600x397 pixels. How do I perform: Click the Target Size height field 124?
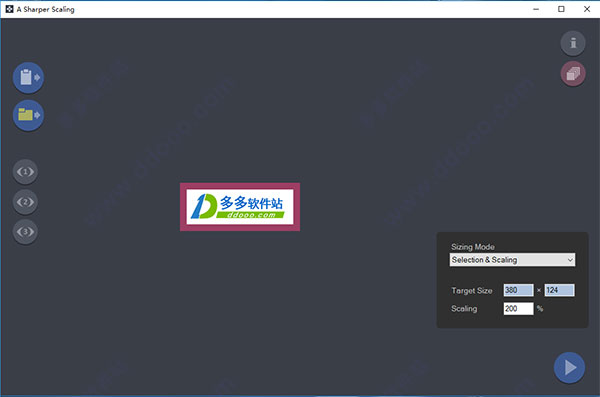click(x=559, y=290)
